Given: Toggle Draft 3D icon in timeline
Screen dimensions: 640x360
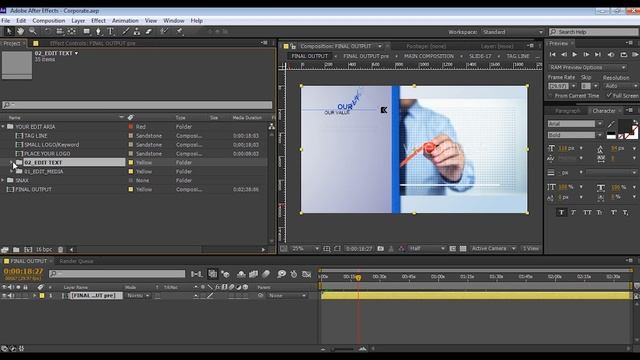Looking at the screenshot, I should pos(225,274).
